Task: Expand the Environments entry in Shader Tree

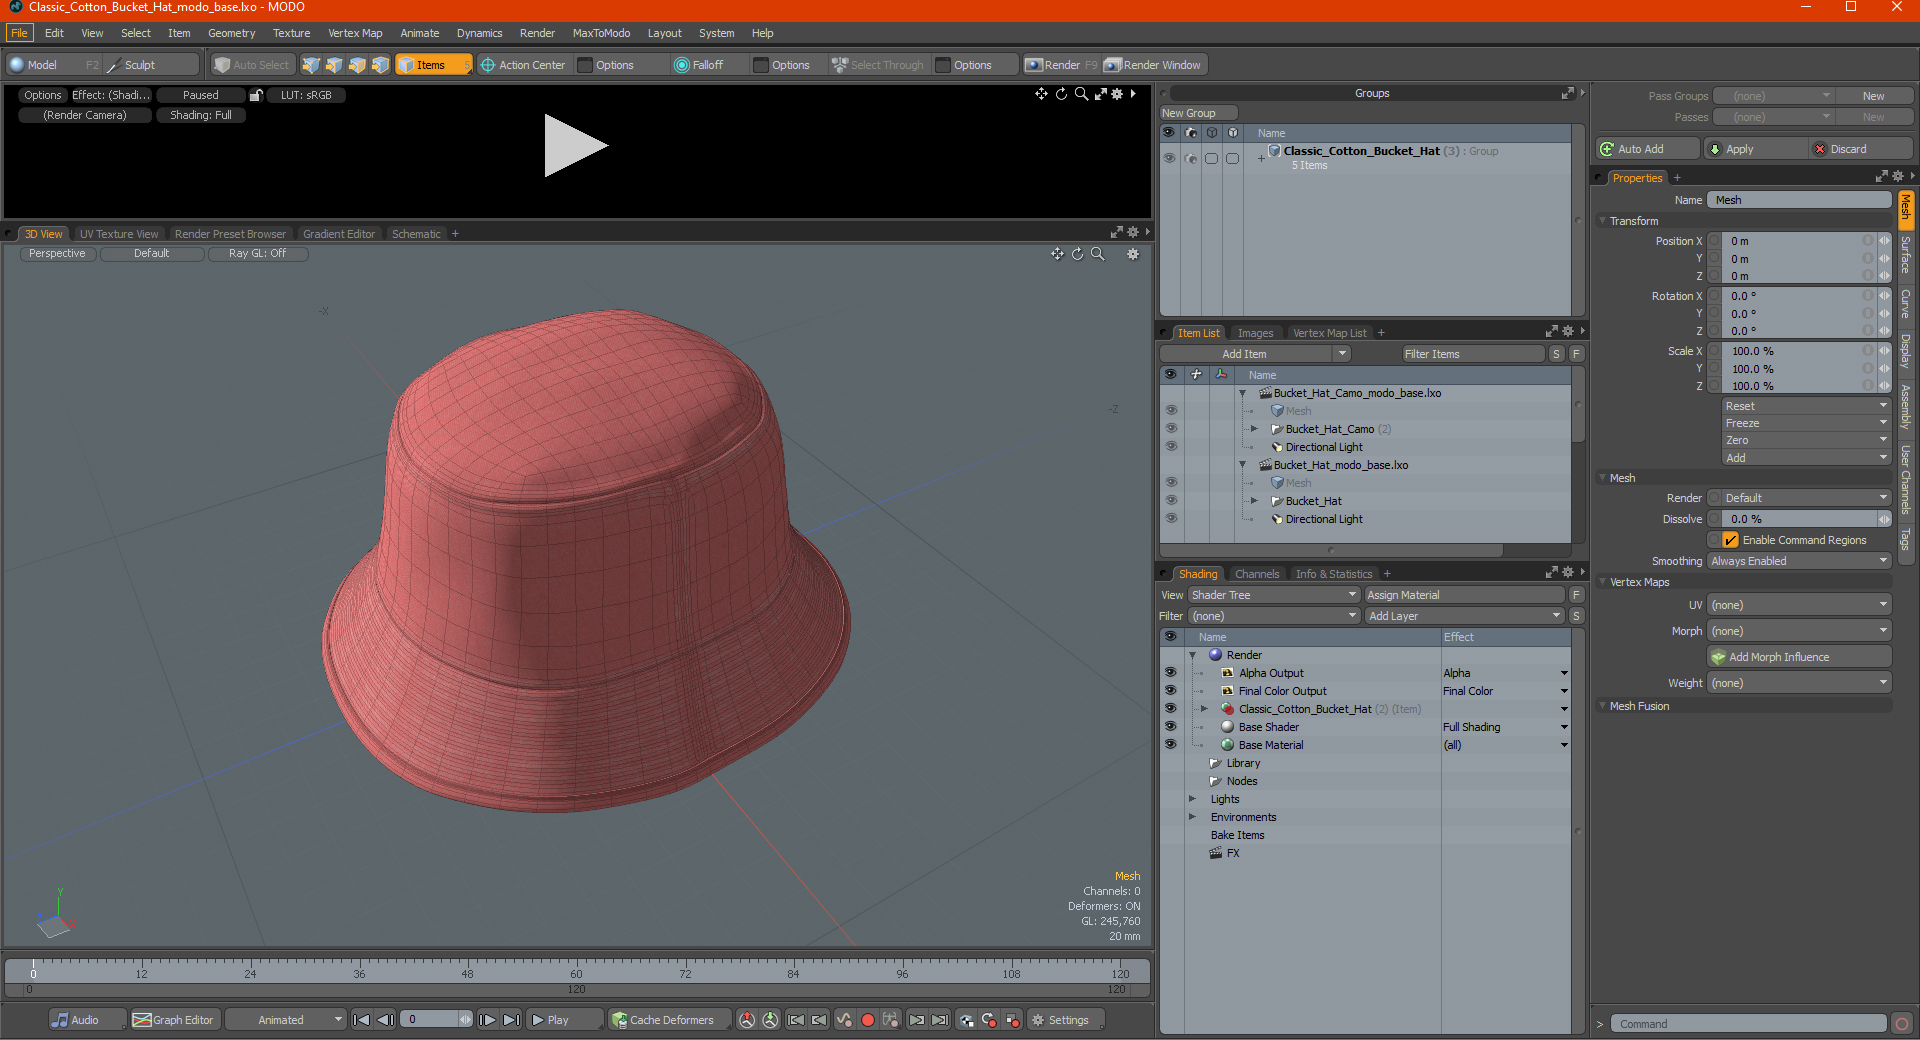Action: [x=1192, y=817]
